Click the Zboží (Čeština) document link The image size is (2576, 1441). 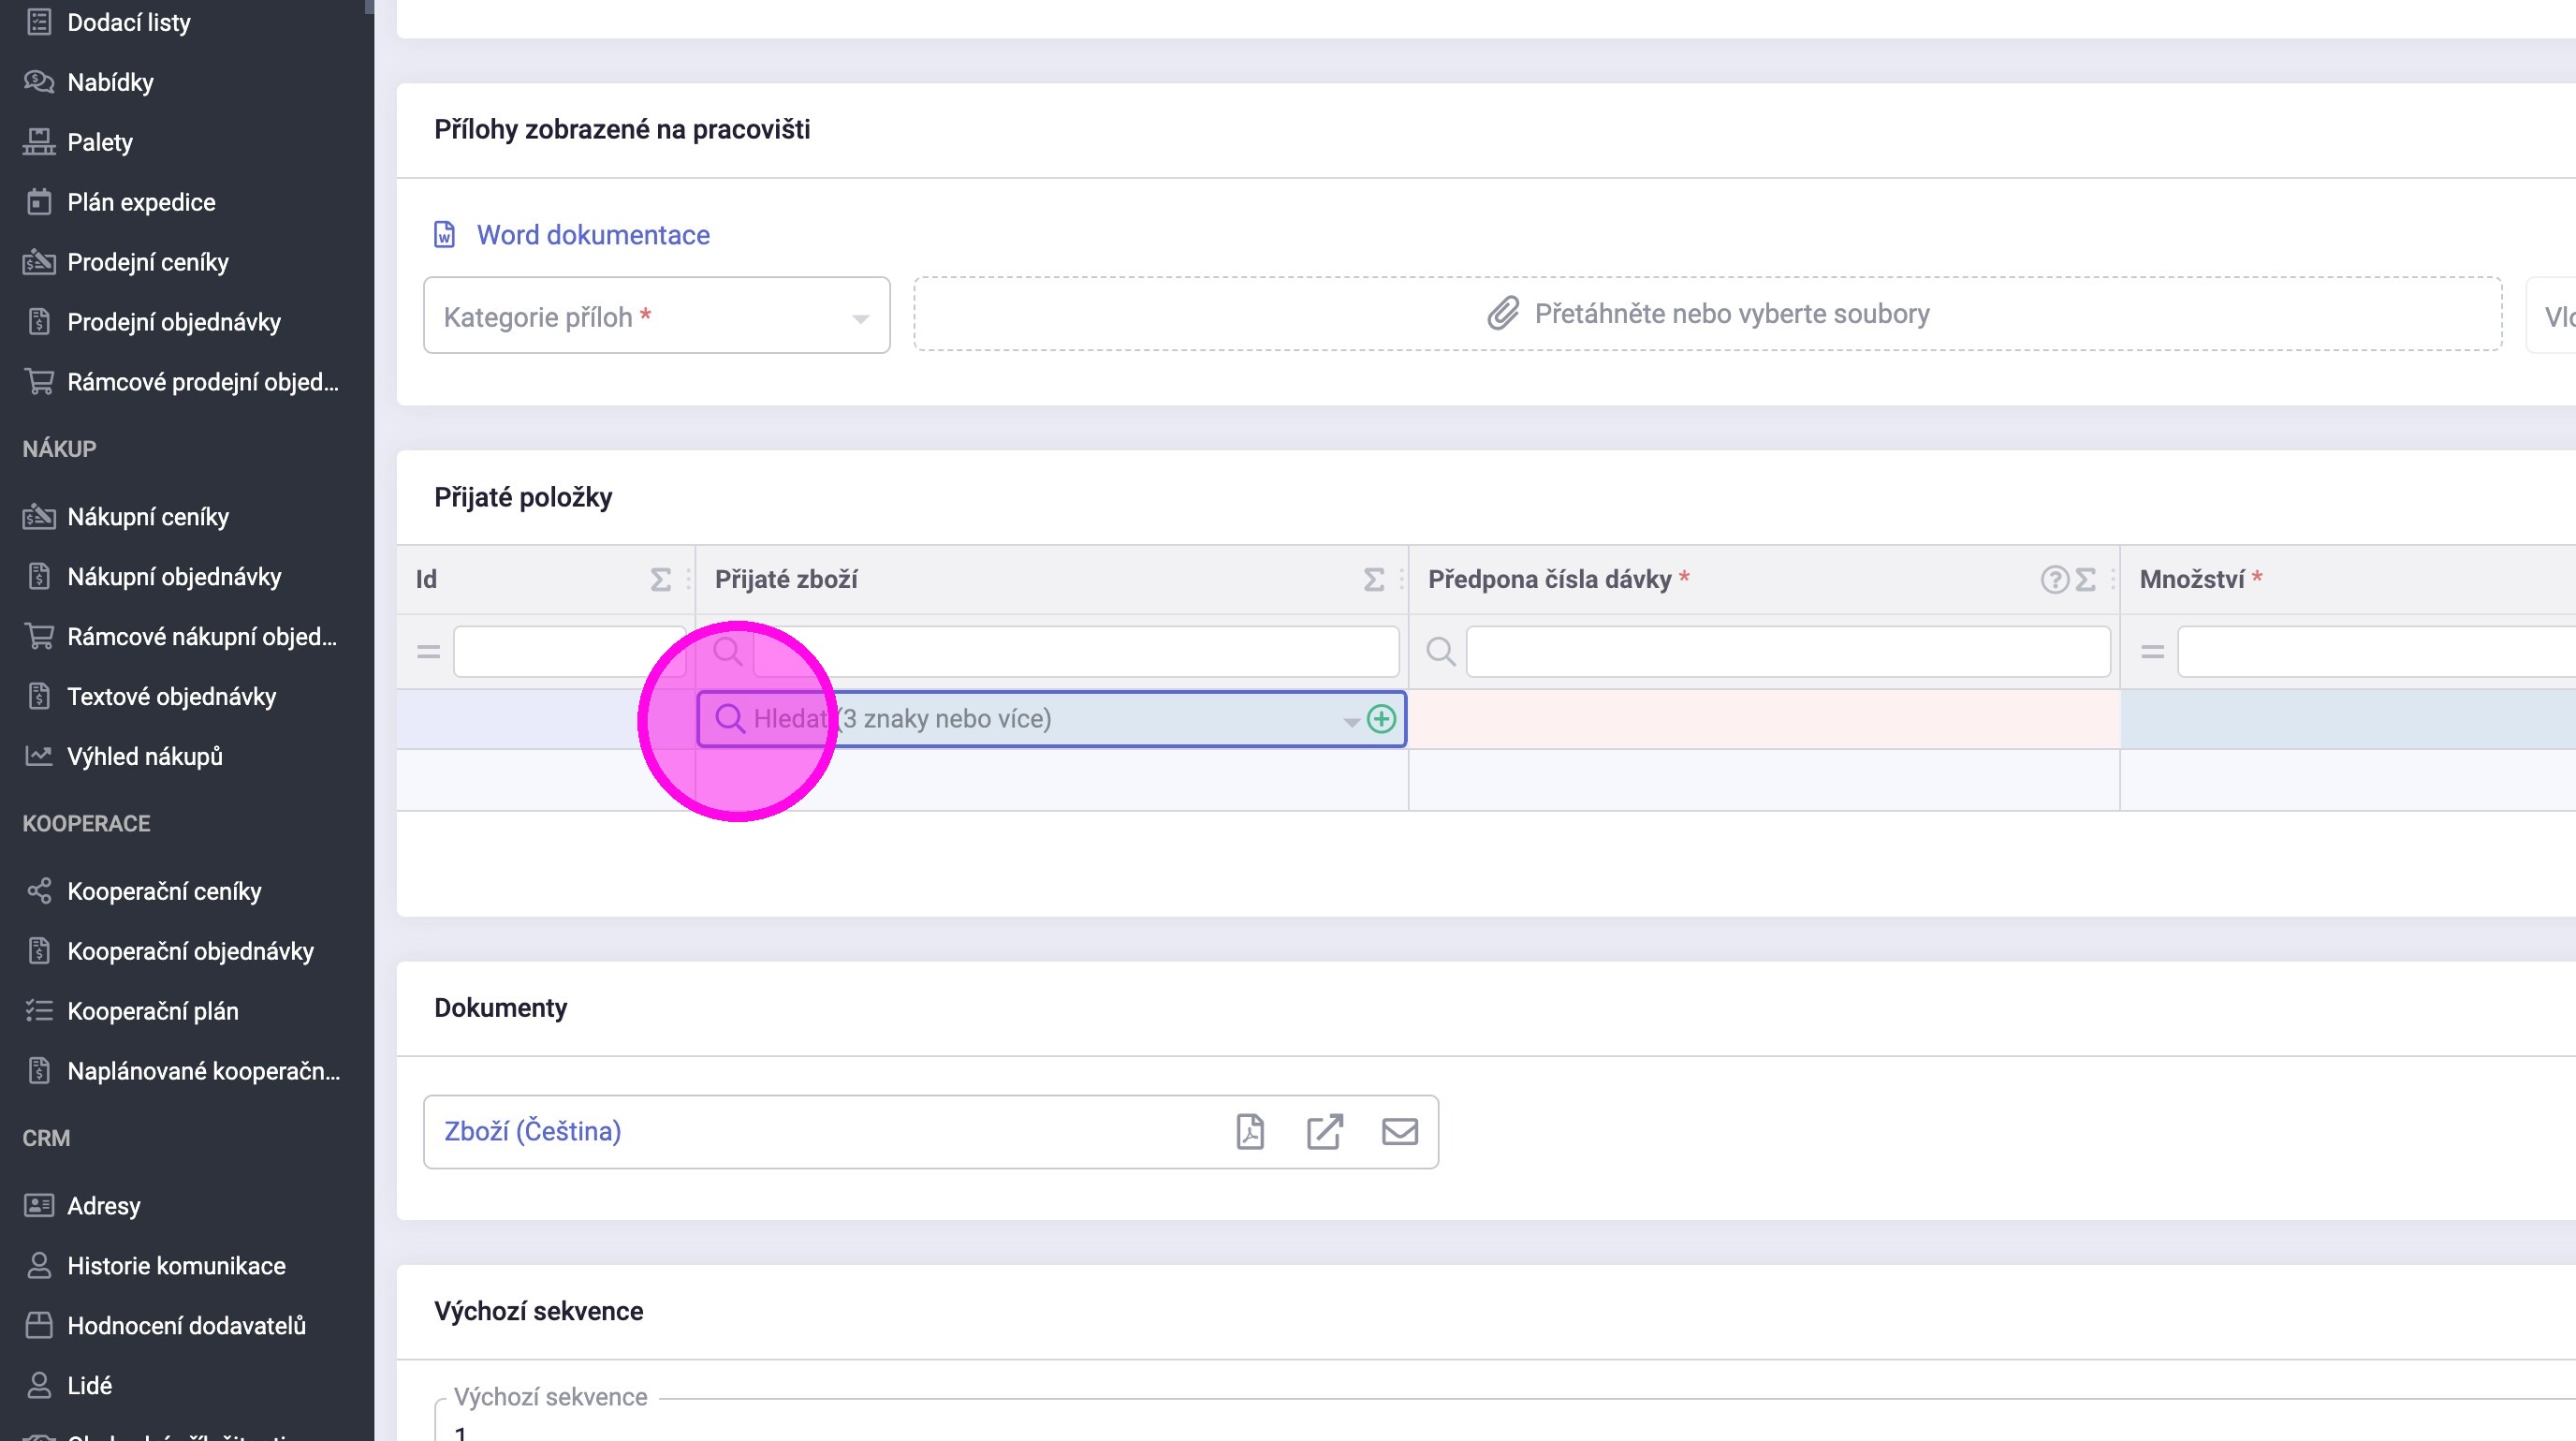tap(532, 1131)
